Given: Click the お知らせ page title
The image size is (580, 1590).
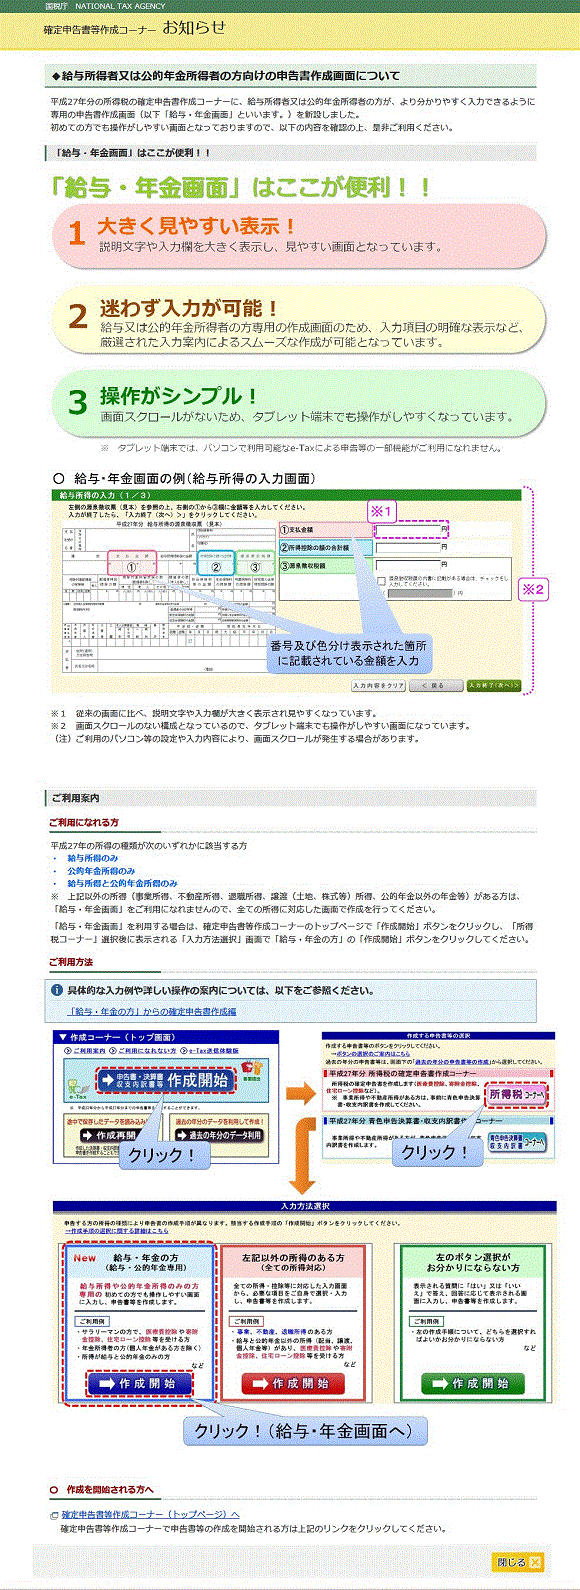Looking at the screenshot, I should click(194, 26).
